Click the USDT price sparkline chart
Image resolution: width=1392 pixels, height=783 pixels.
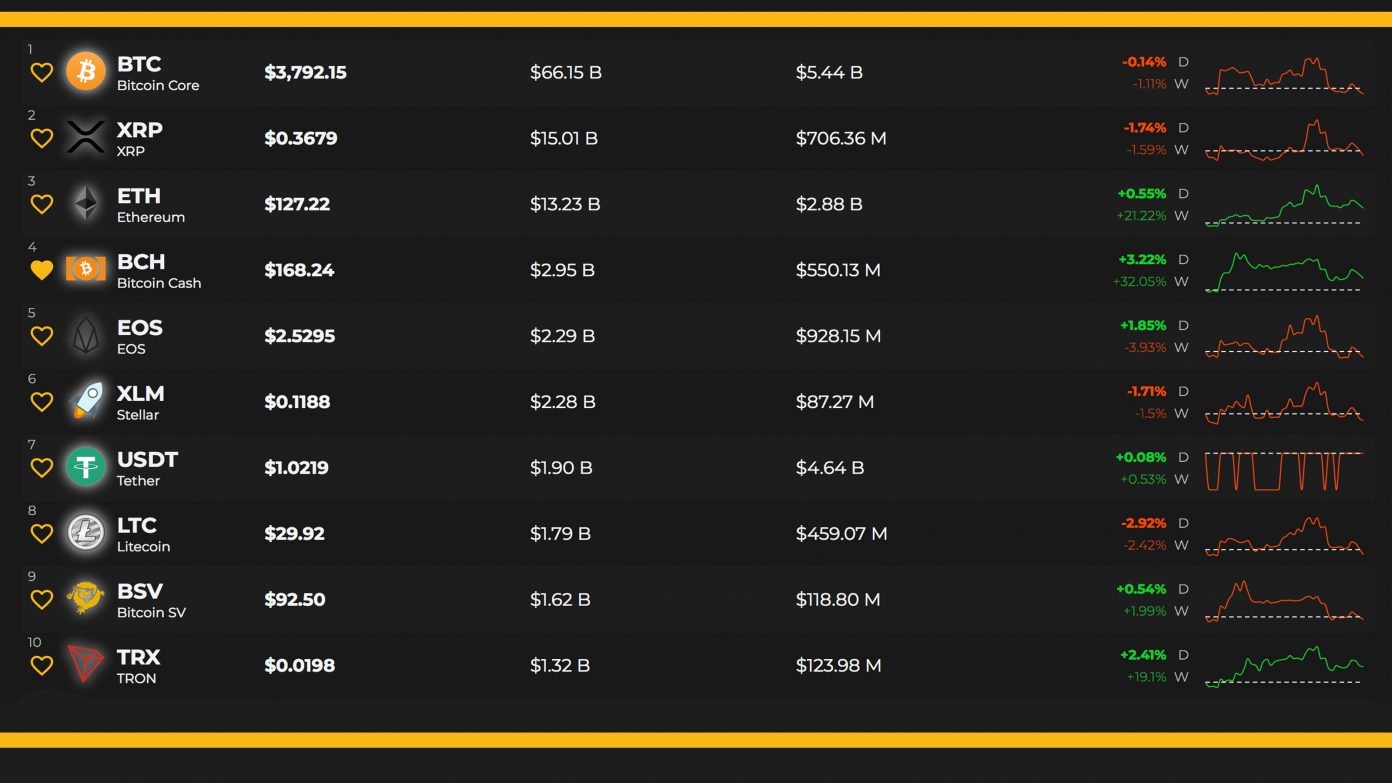click(1284, 470)
